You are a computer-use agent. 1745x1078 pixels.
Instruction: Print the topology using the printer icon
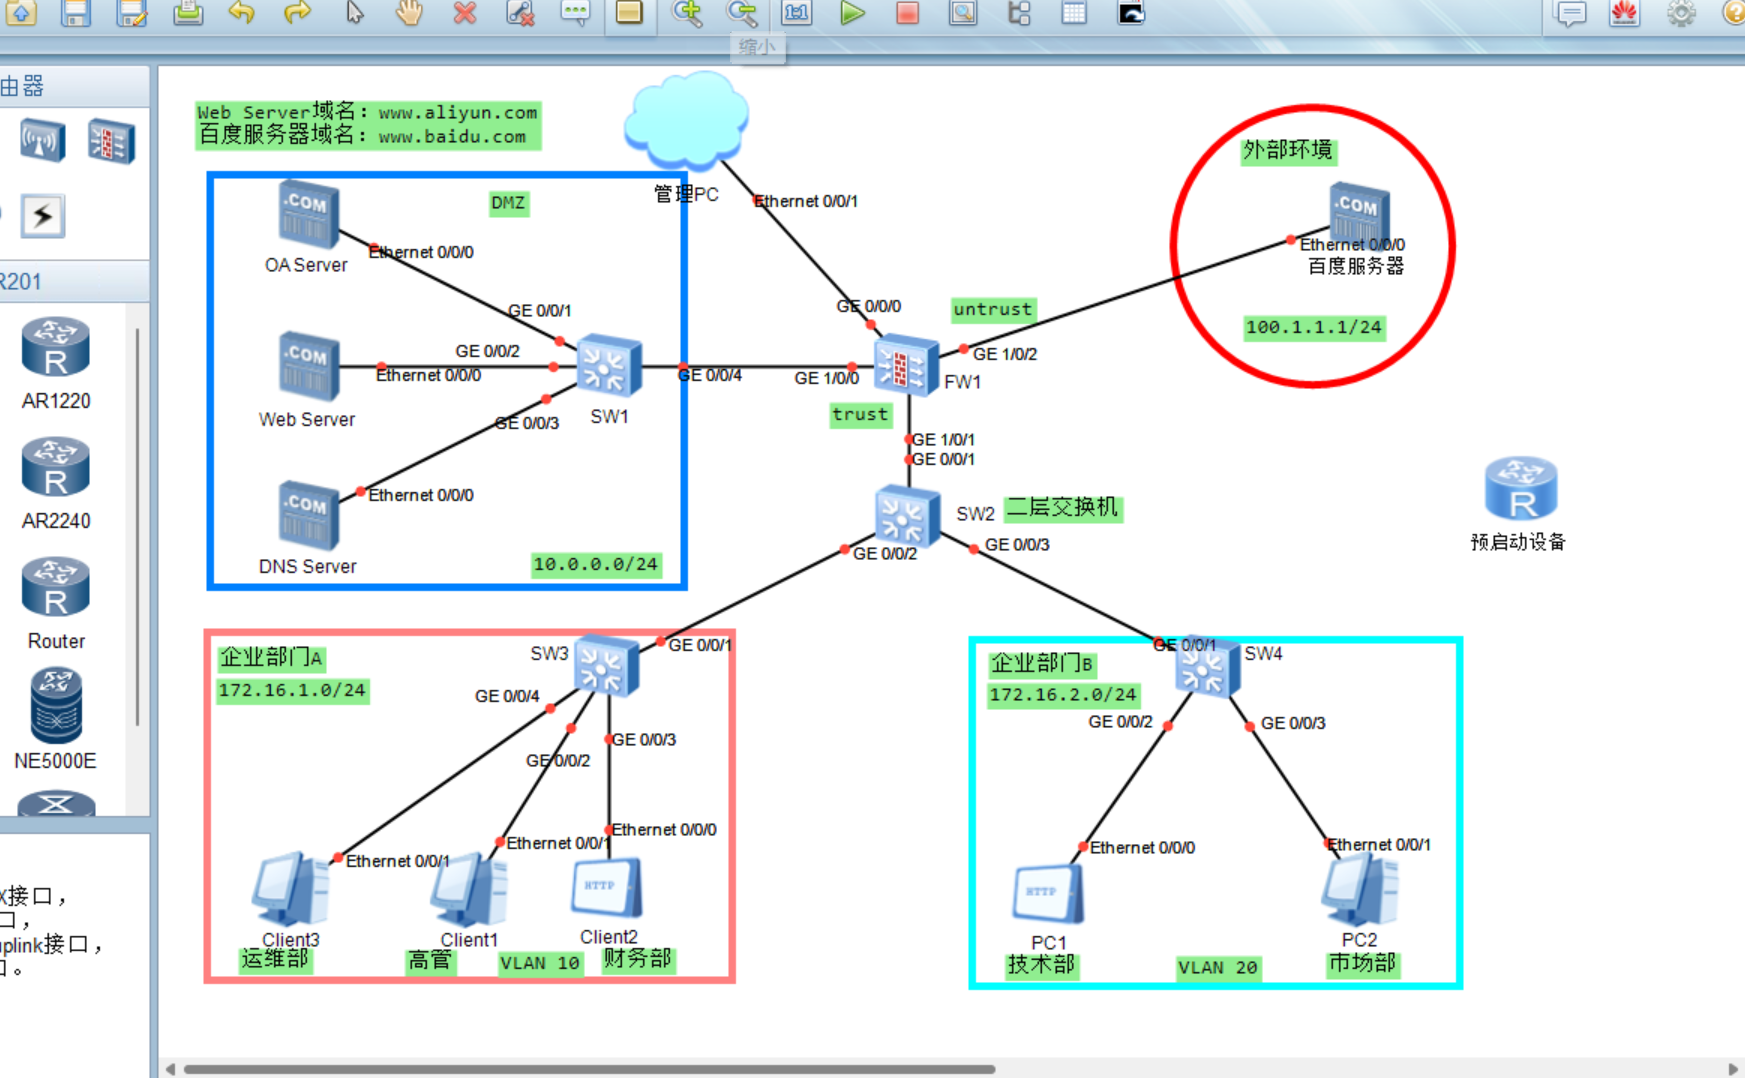tap(188, 12)
